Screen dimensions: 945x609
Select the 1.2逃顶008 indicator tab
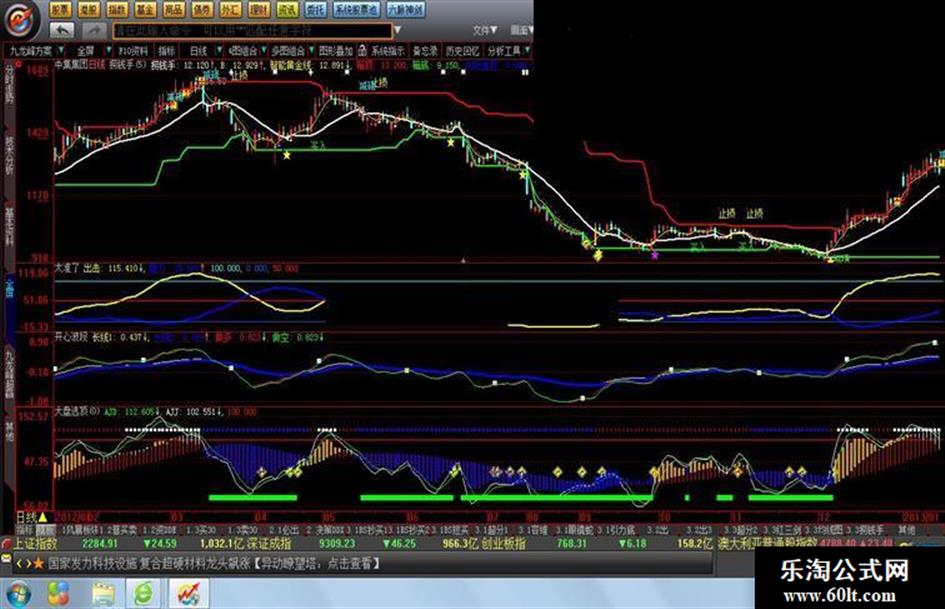[162, 530]
